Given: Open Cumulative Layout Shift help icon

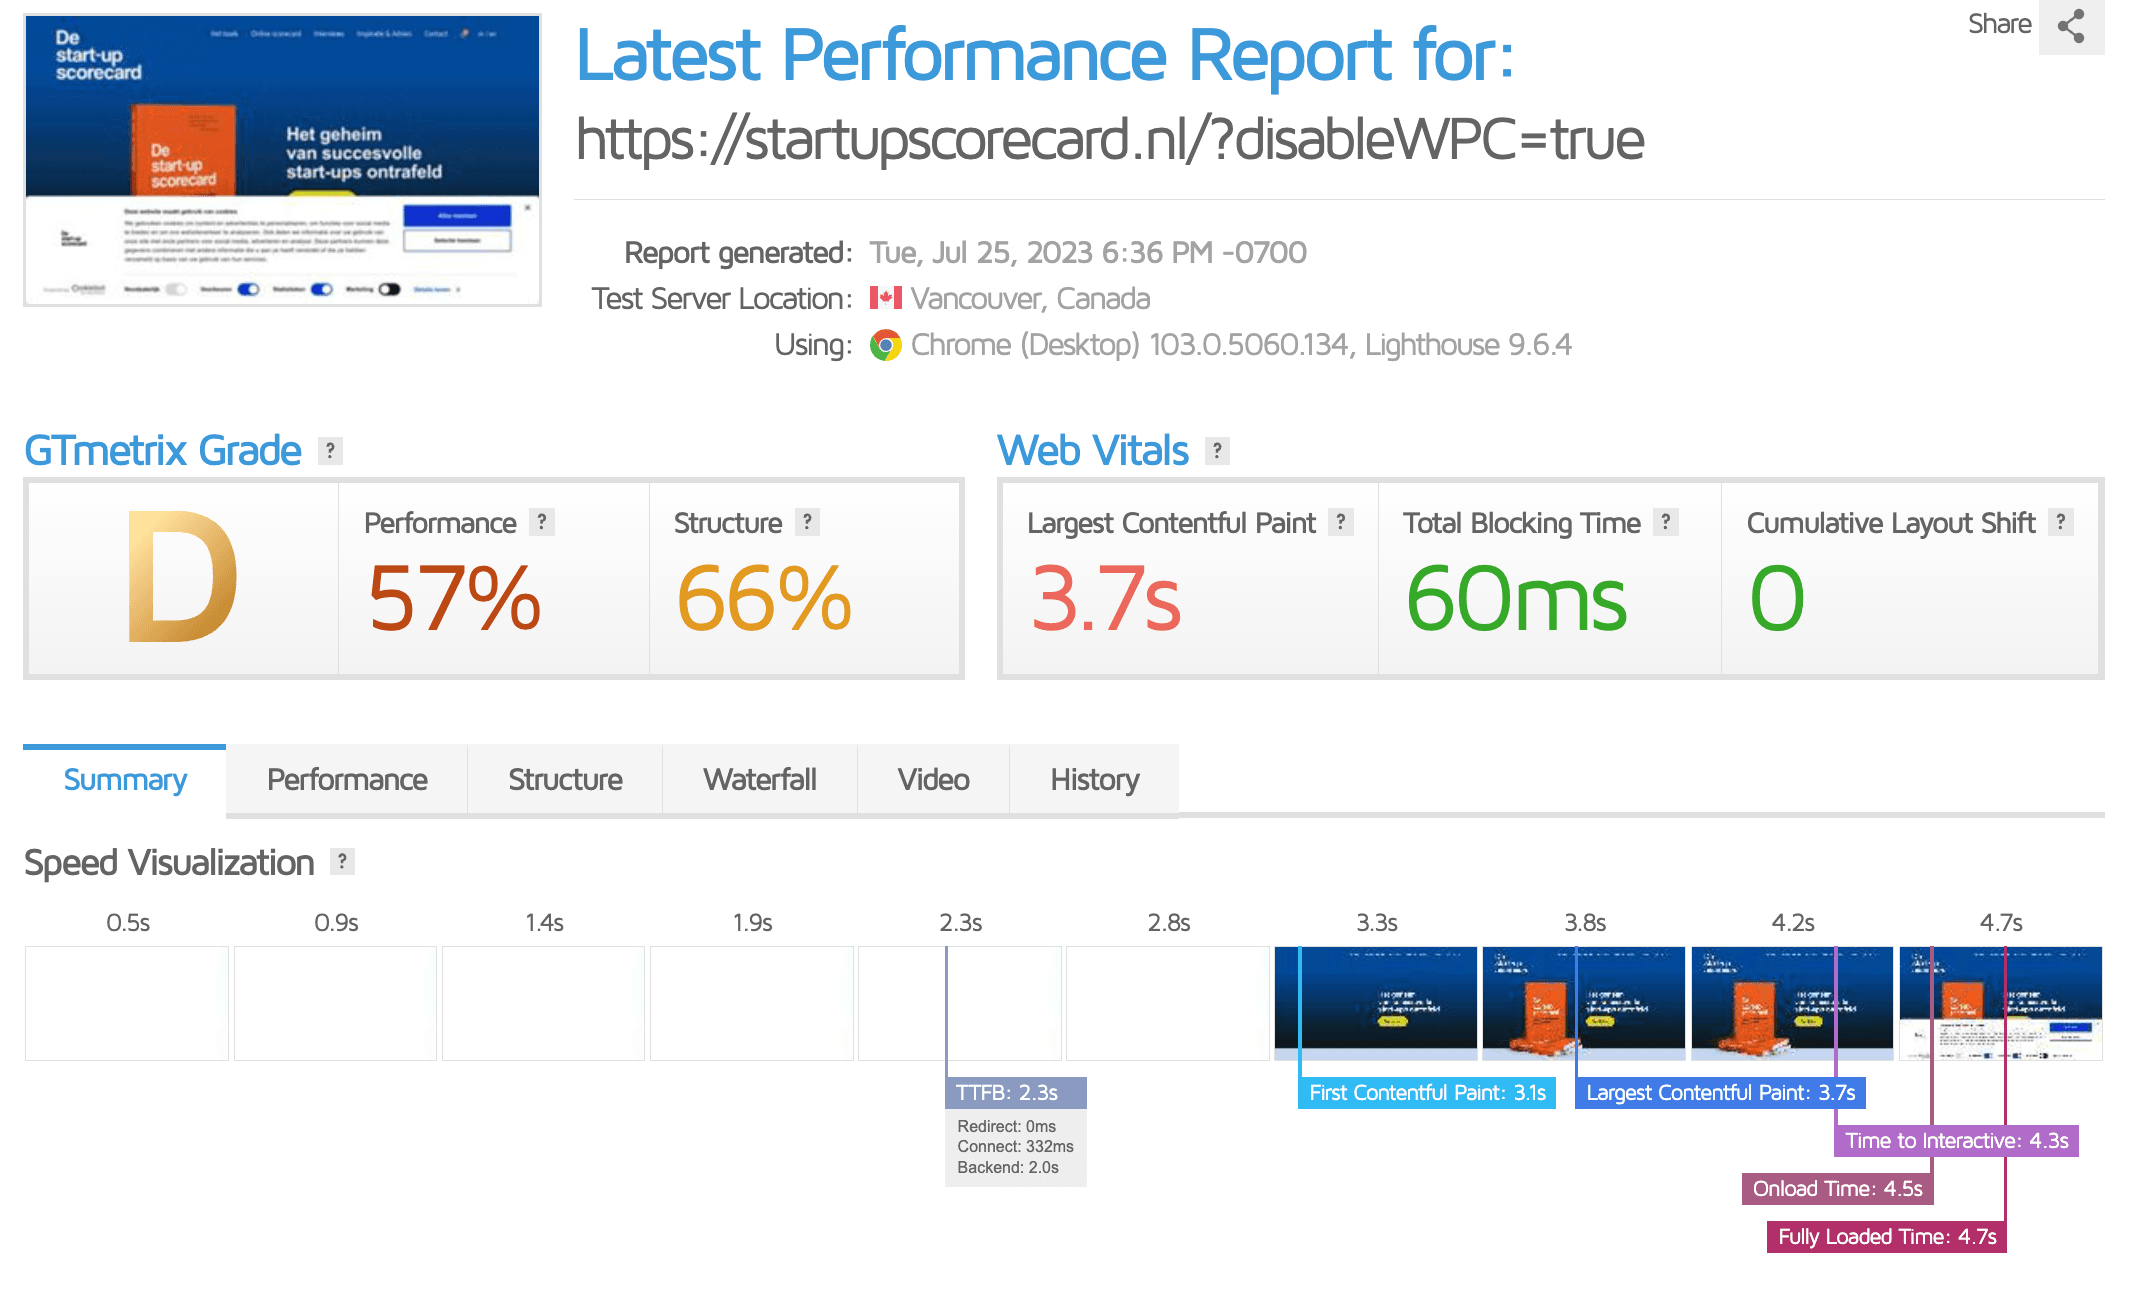Looking at the screenshot, I should tap(2060, 522).
